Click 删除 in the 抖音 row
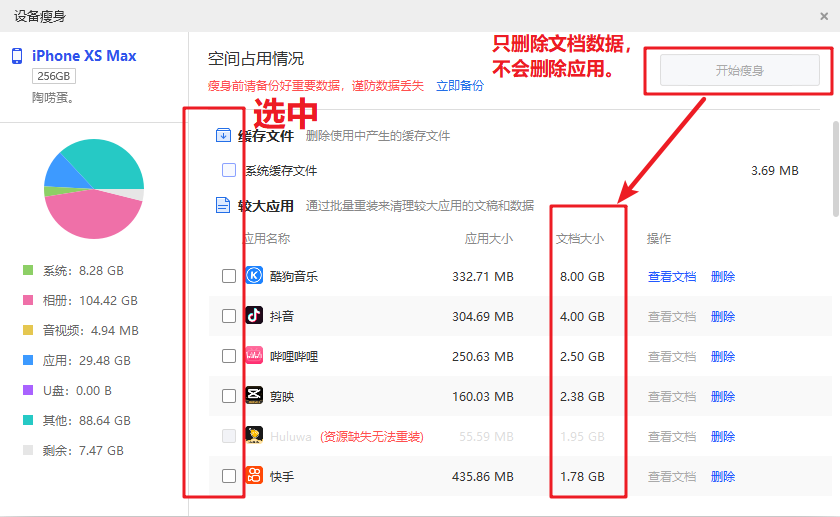Viewport: 840px width, 517px height. [x=723, y=317]
